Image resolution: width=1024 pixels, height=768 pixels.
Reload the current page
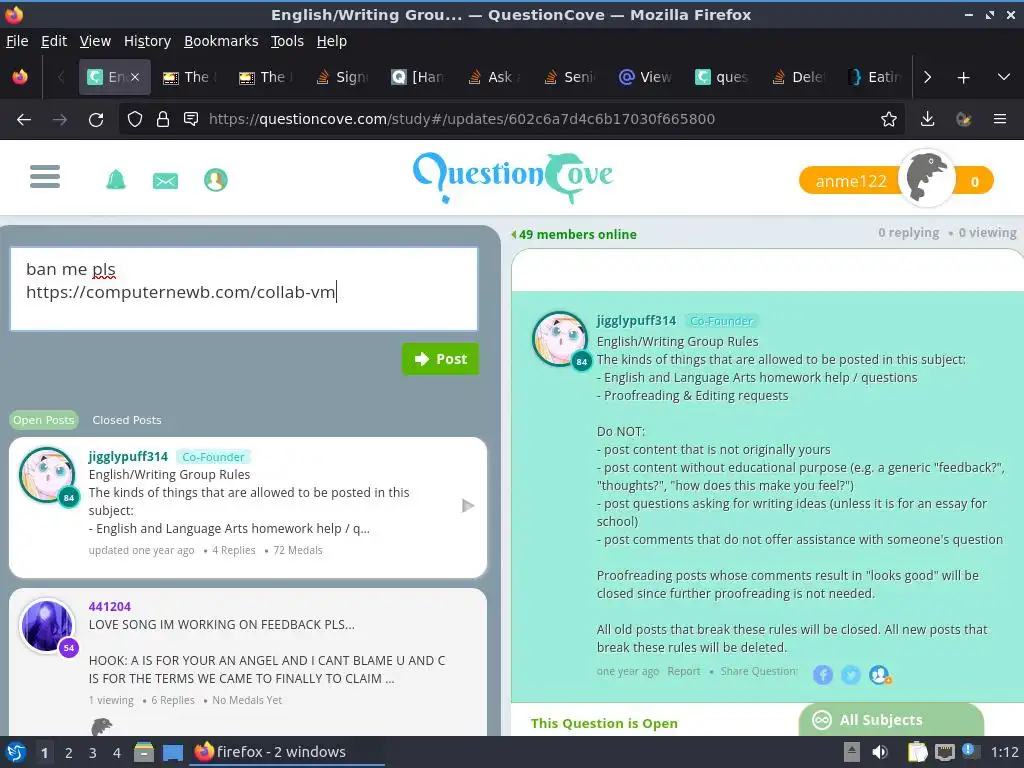(96, 119)
